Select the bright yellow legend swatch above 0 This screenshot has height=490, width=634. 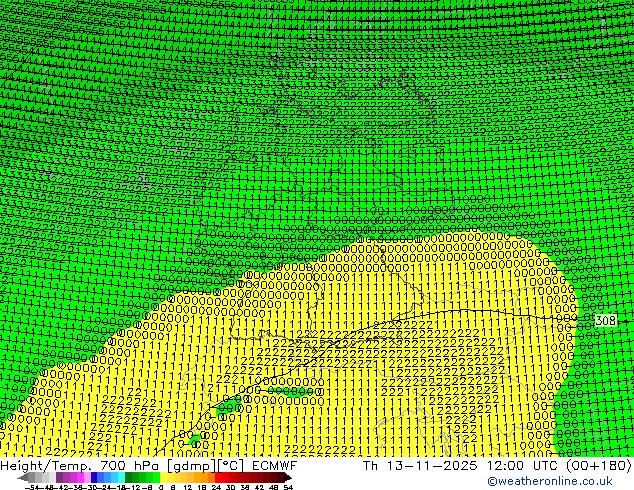click(164, 477)
